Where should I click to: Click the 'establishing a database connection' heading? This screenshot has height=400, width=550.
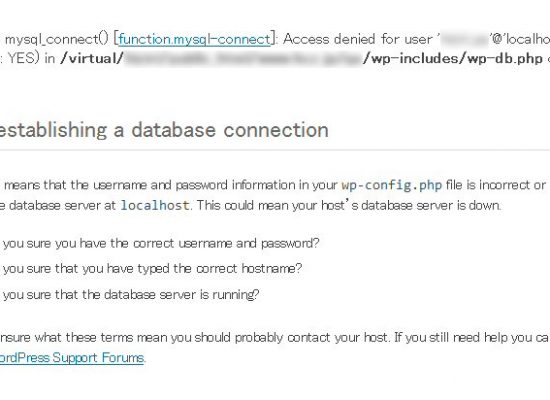point(164,130)
